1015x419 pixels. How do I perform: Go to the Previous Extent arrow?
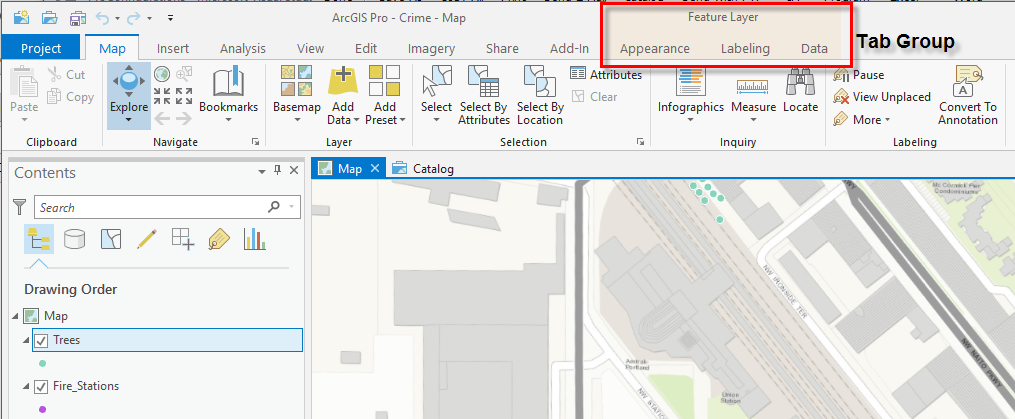click(x=162, y=119)
